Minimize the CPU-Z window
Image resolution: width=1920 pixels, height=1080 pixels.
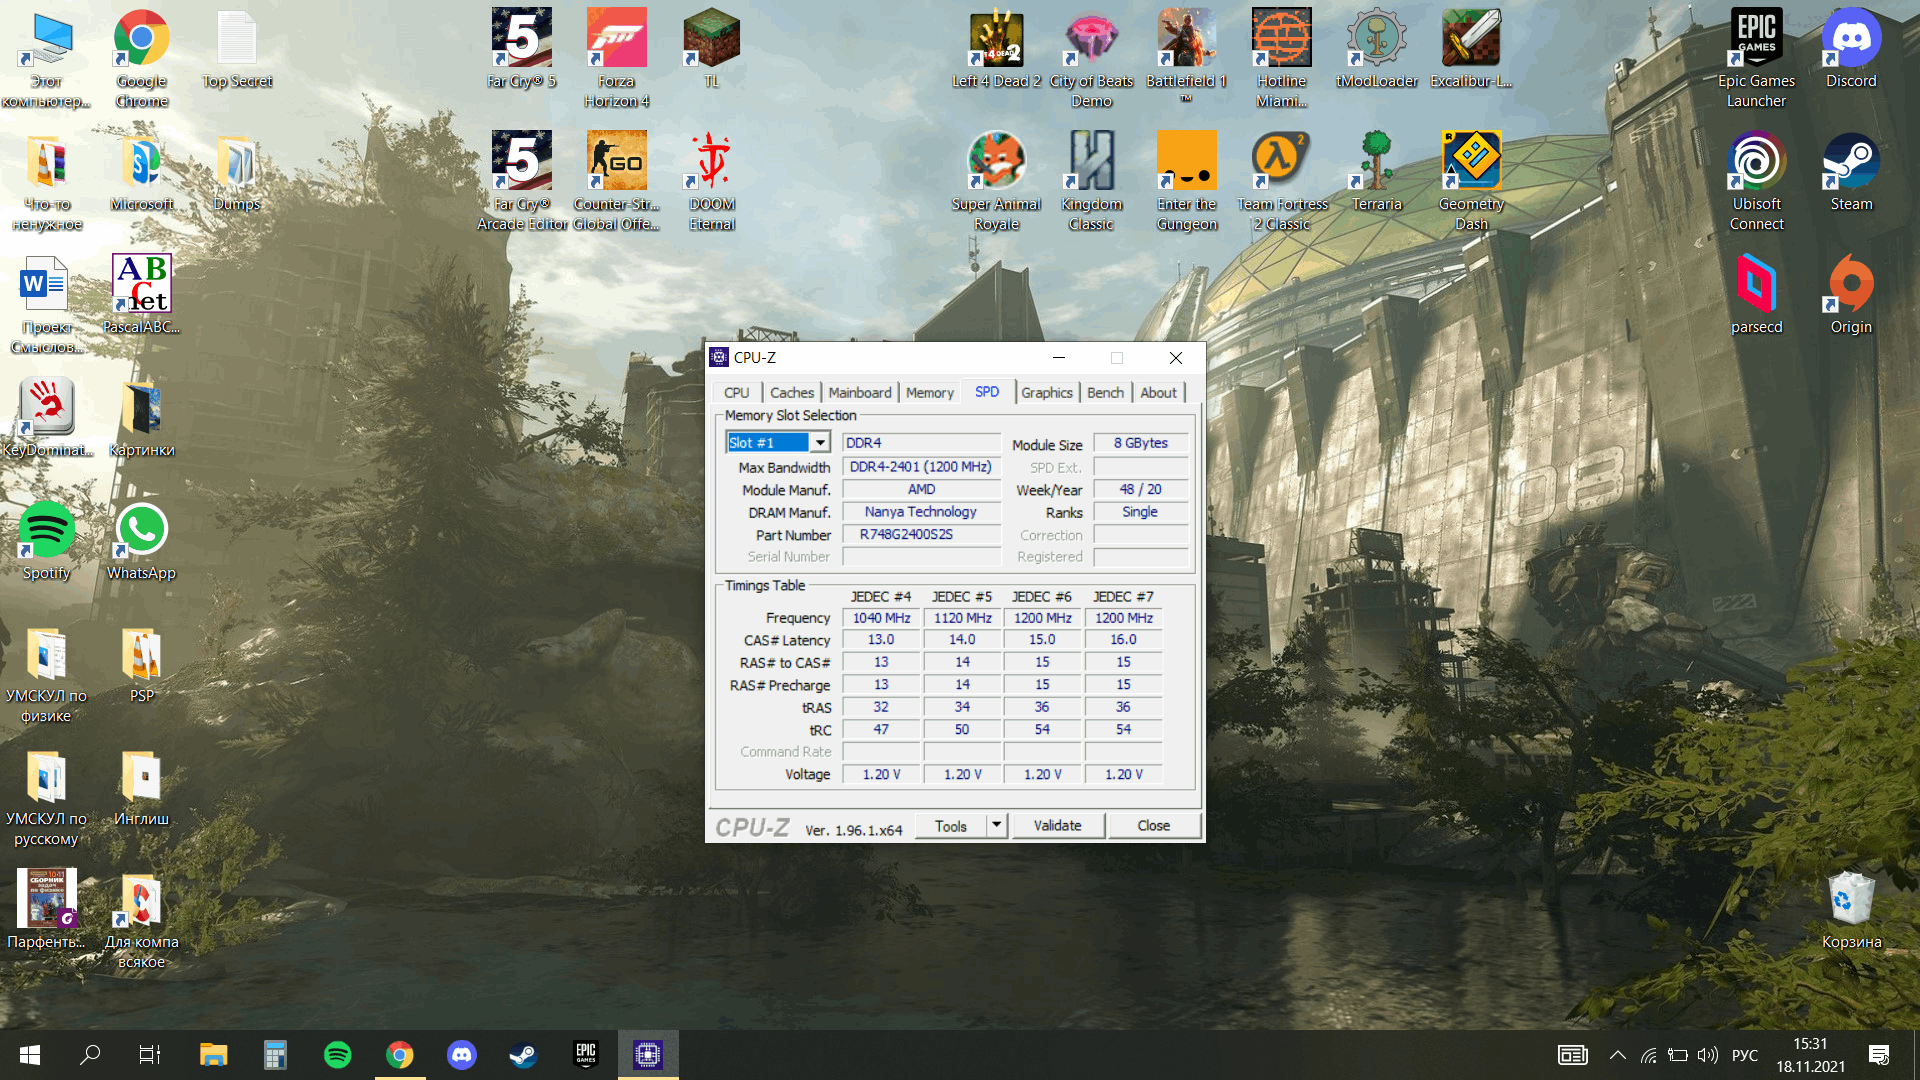[1059, 358]
